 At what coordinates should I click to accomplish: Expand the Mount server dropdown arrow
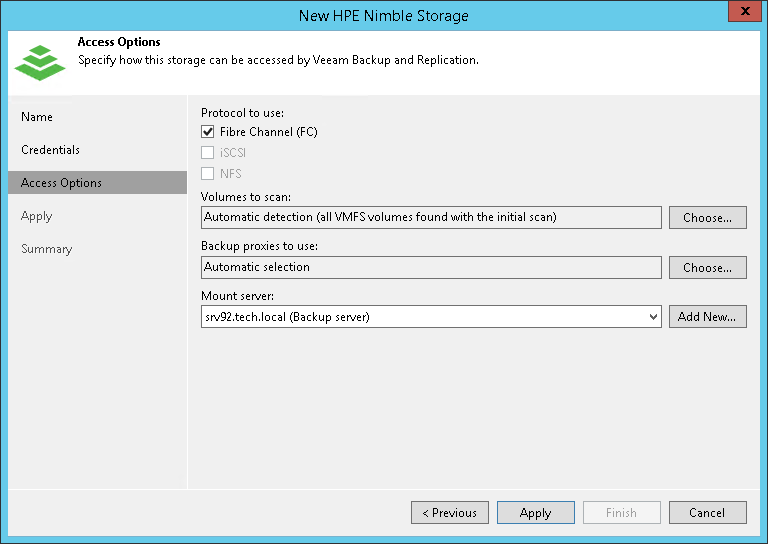pos(653,317)
